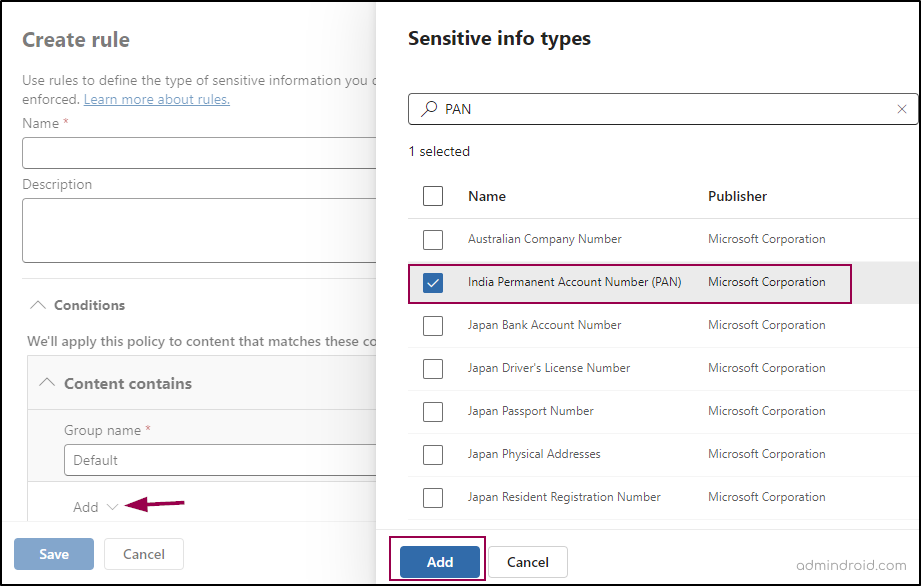Cancel the Sensitive info types panel

point(528,562)
